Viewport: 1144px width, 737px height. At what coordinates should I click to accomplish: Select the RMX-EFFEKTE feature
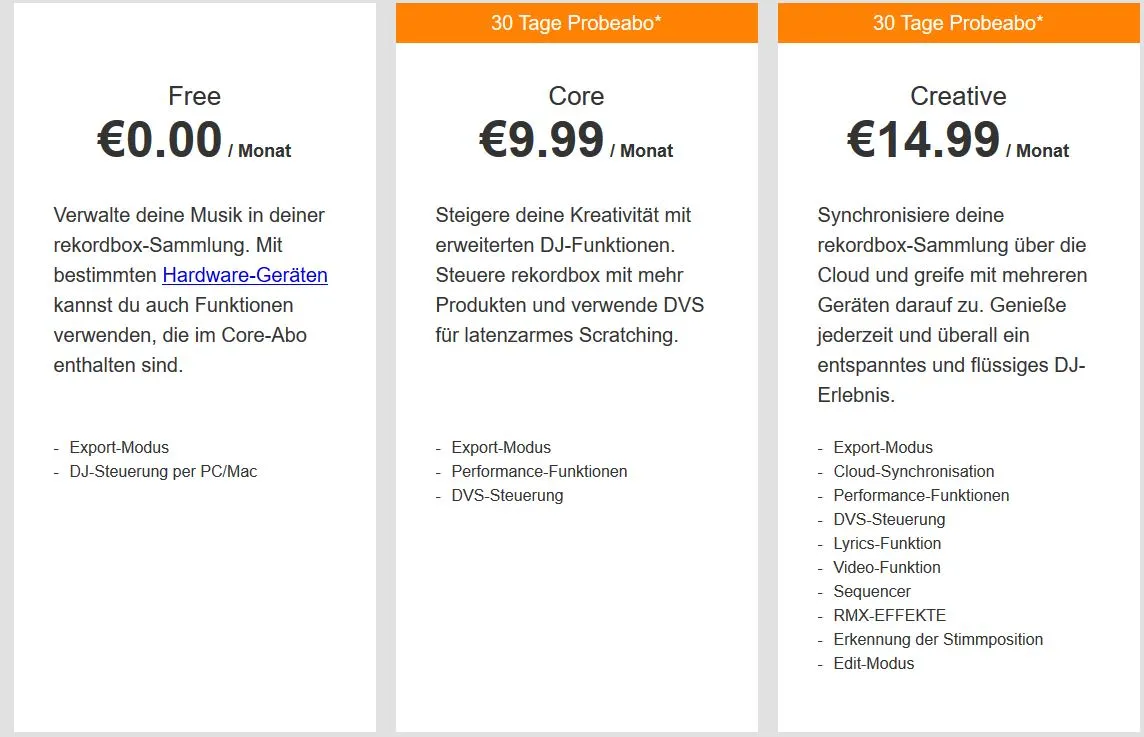[889, 615]
